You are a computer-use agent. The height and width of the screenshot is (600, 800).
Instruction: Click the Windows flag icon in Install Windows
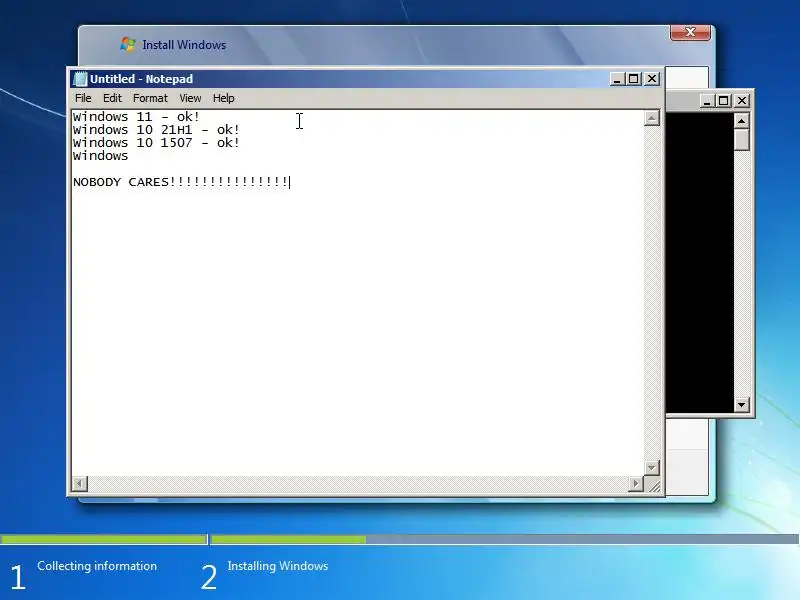pyautogui.click(x=128, y=44)
